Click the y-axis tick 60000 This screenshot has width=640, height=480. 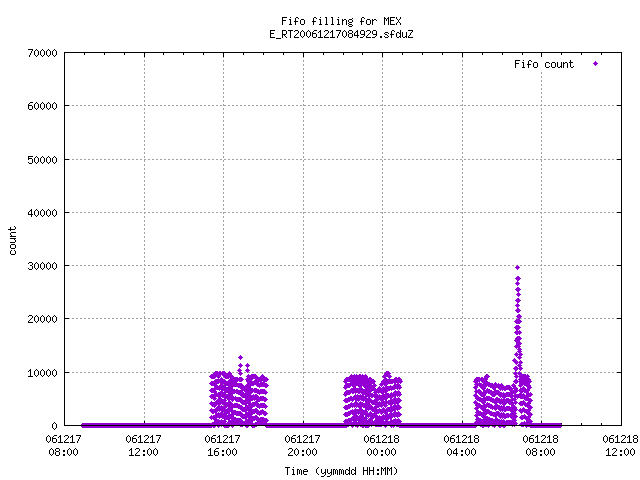42,106
